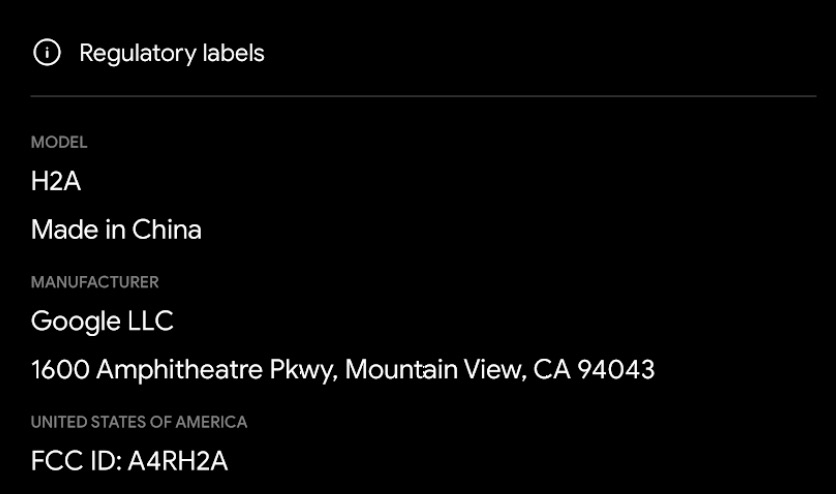Select the word Google in manufacturer name
Viewport: 836px width, 494px height.
tap(74, 321)
